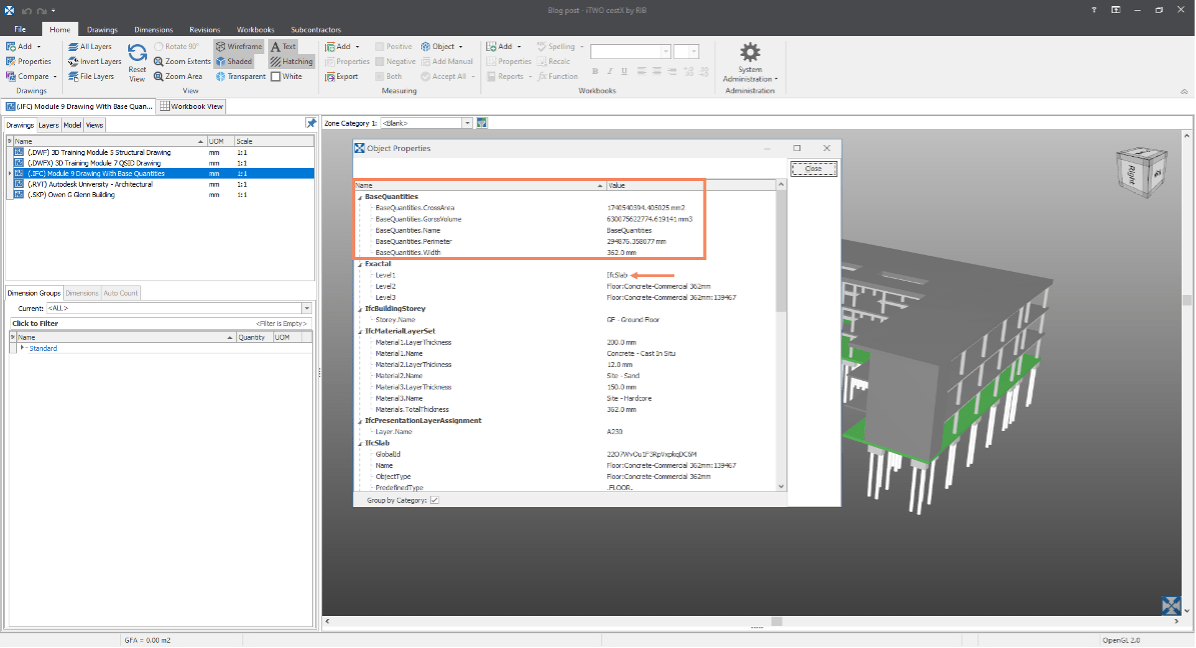Click Close in Object Properties dialog
The width and height of the screenshot is (1196, 648).
(x=814, y=168)
